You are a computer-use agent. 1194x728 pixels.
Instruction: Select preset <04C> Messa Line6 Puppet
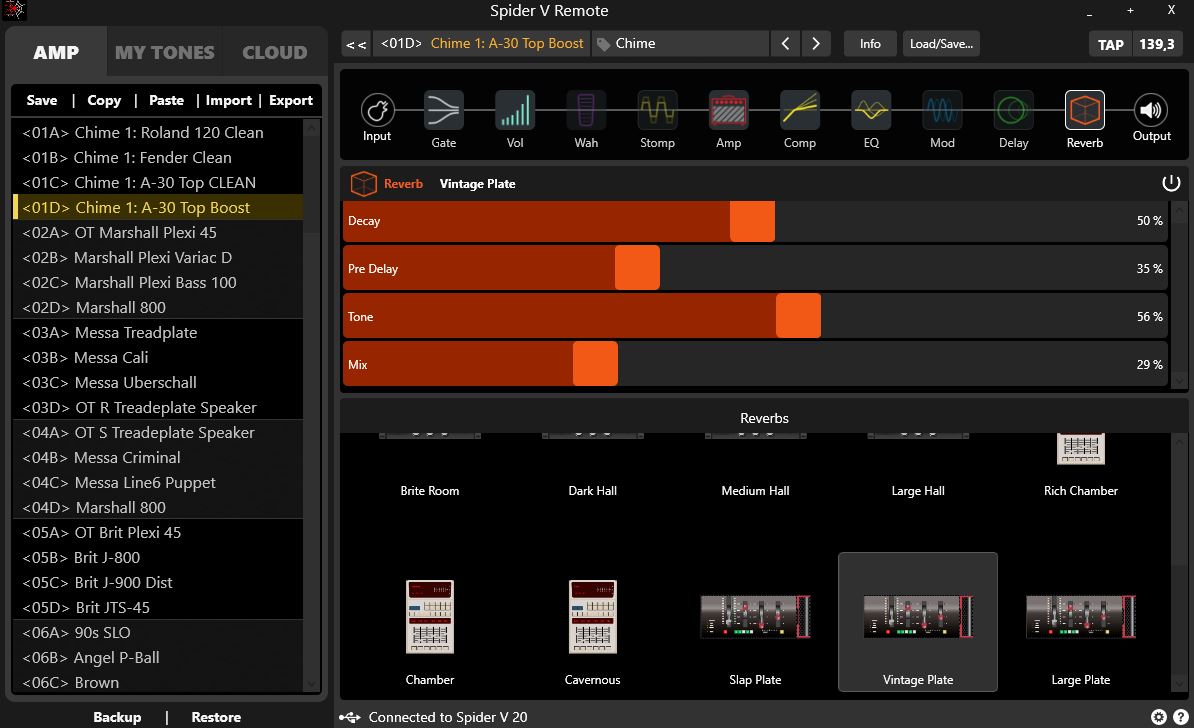pyautogui.click(x=158, y=483)
